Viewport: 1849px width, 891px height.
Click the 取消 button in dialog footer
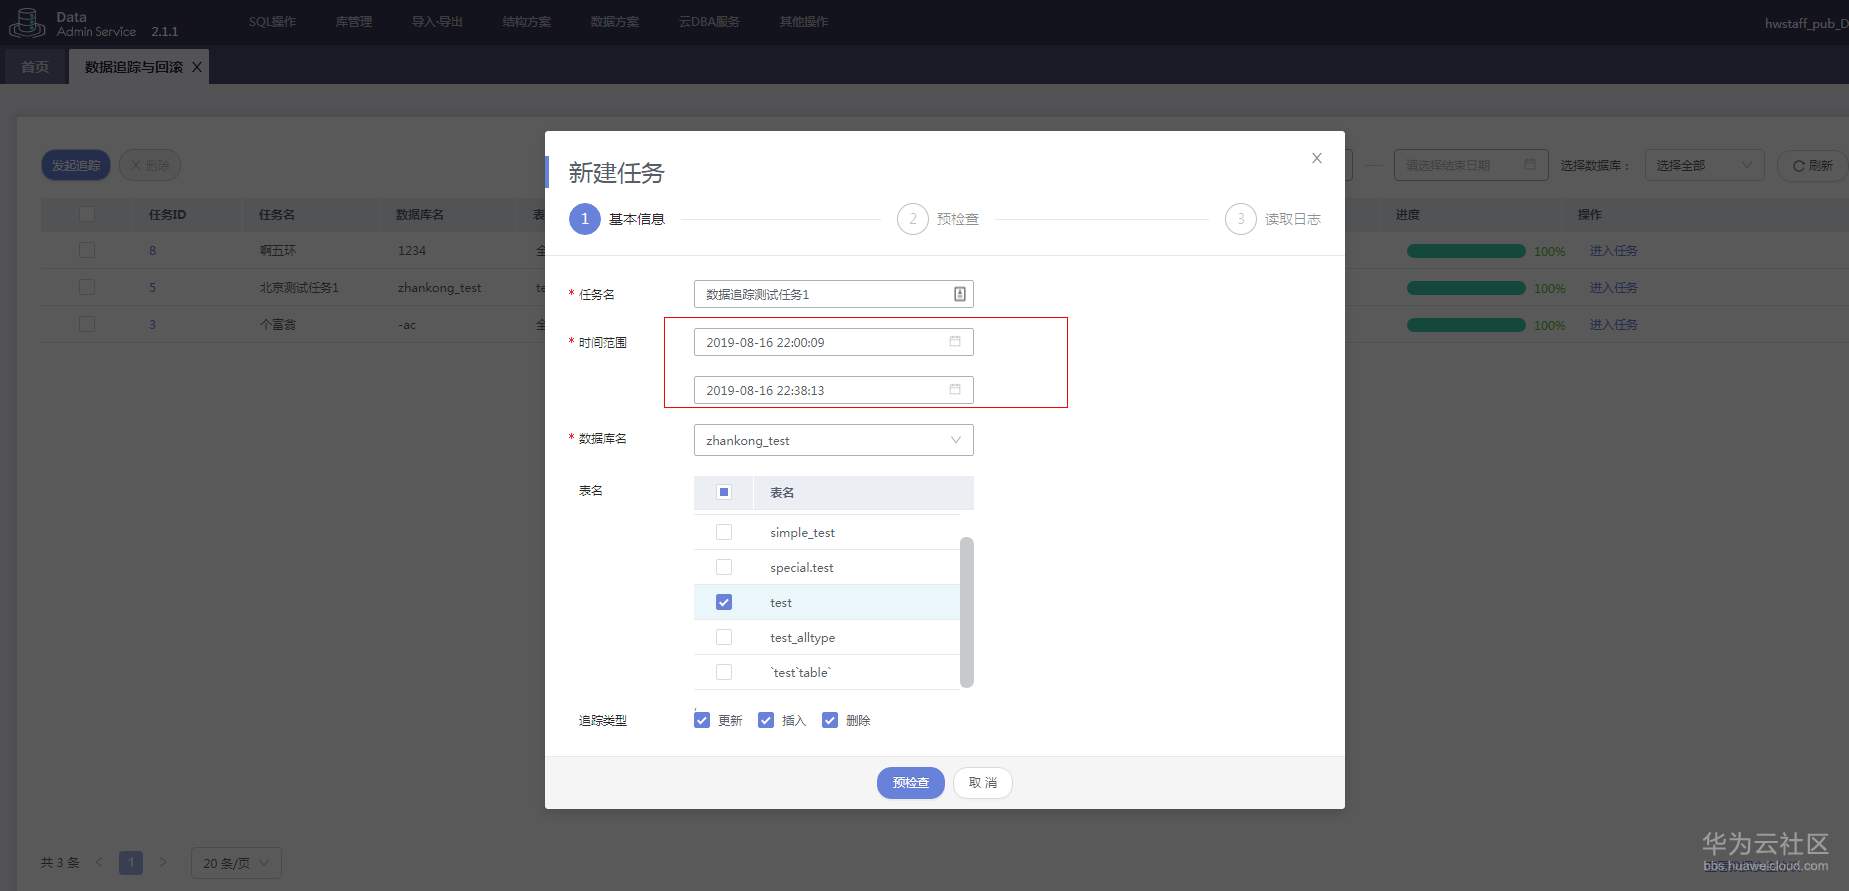pos(983,783)
